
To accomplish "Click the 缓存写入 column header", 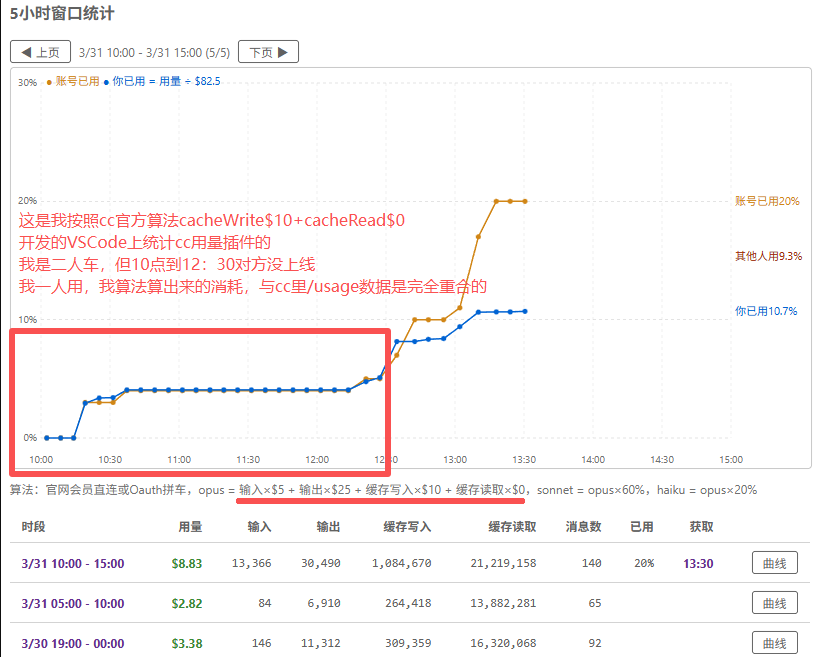I will point(407,527).
